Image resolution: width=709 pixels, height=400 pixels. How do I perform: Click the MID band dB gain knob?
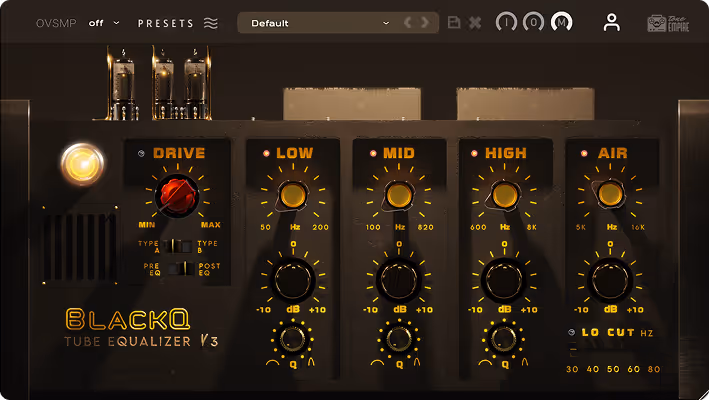(x=398, y=280)
